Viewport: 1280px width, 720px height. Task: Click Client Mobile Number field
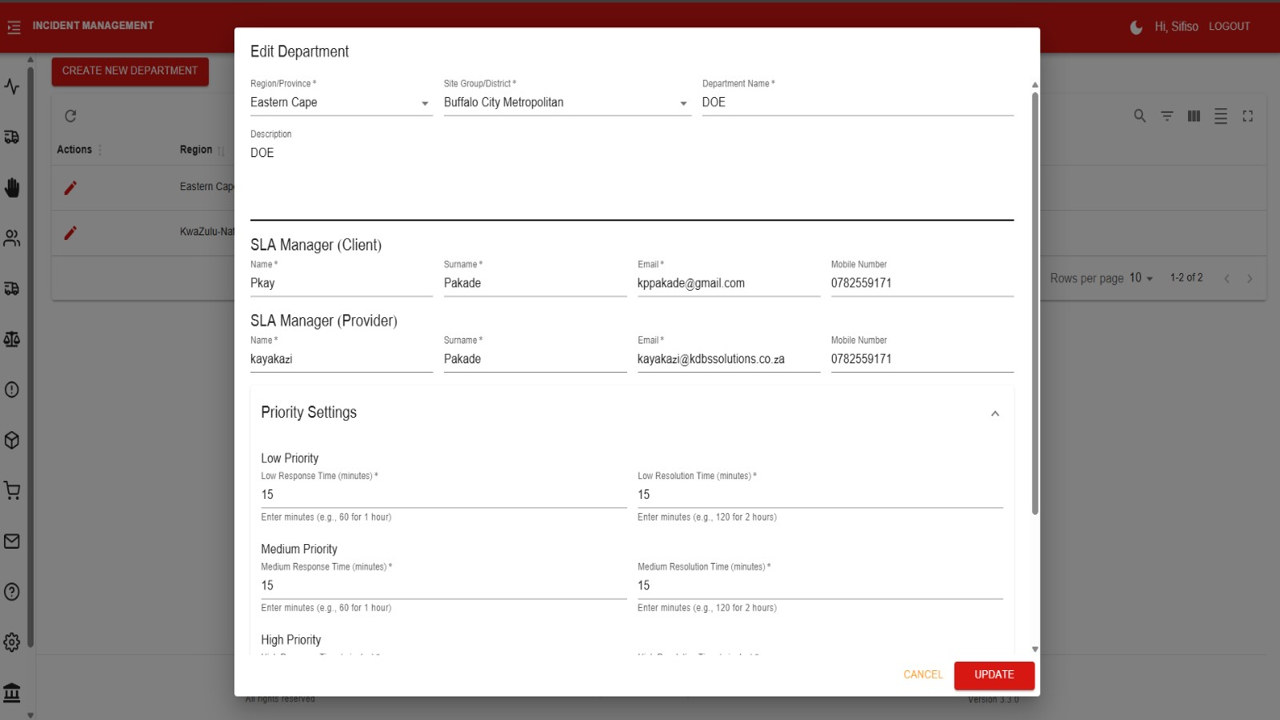pyautogui.click(x=922, y=283)
